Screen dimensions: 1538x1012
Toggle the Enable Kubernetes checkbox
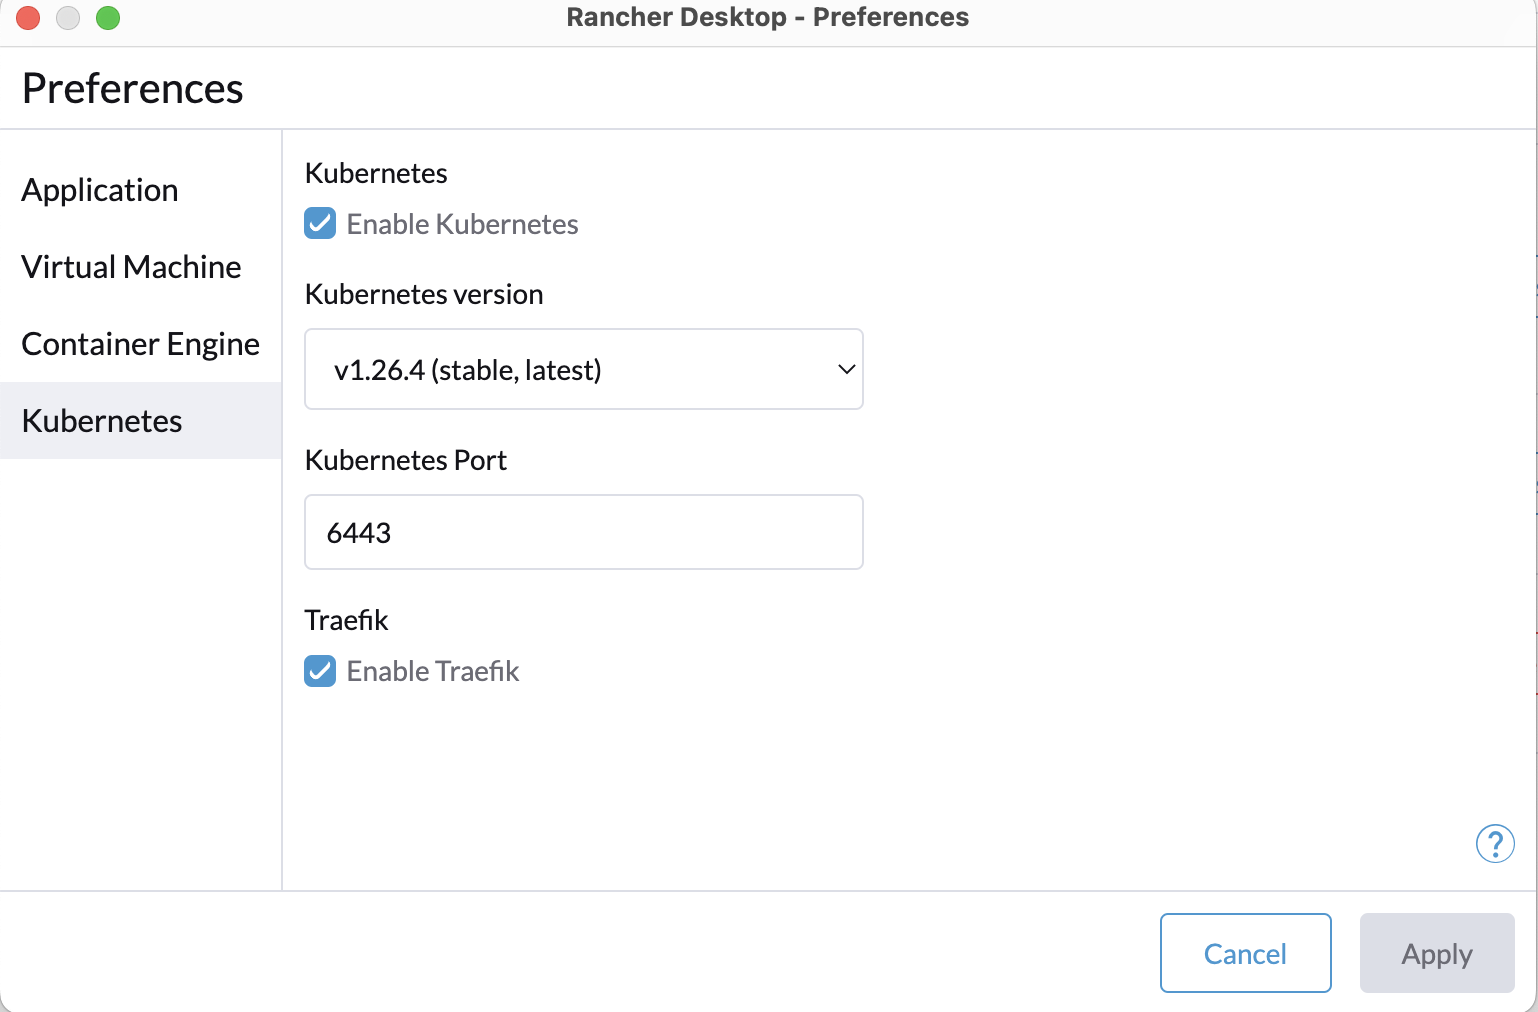coord(320,223)
